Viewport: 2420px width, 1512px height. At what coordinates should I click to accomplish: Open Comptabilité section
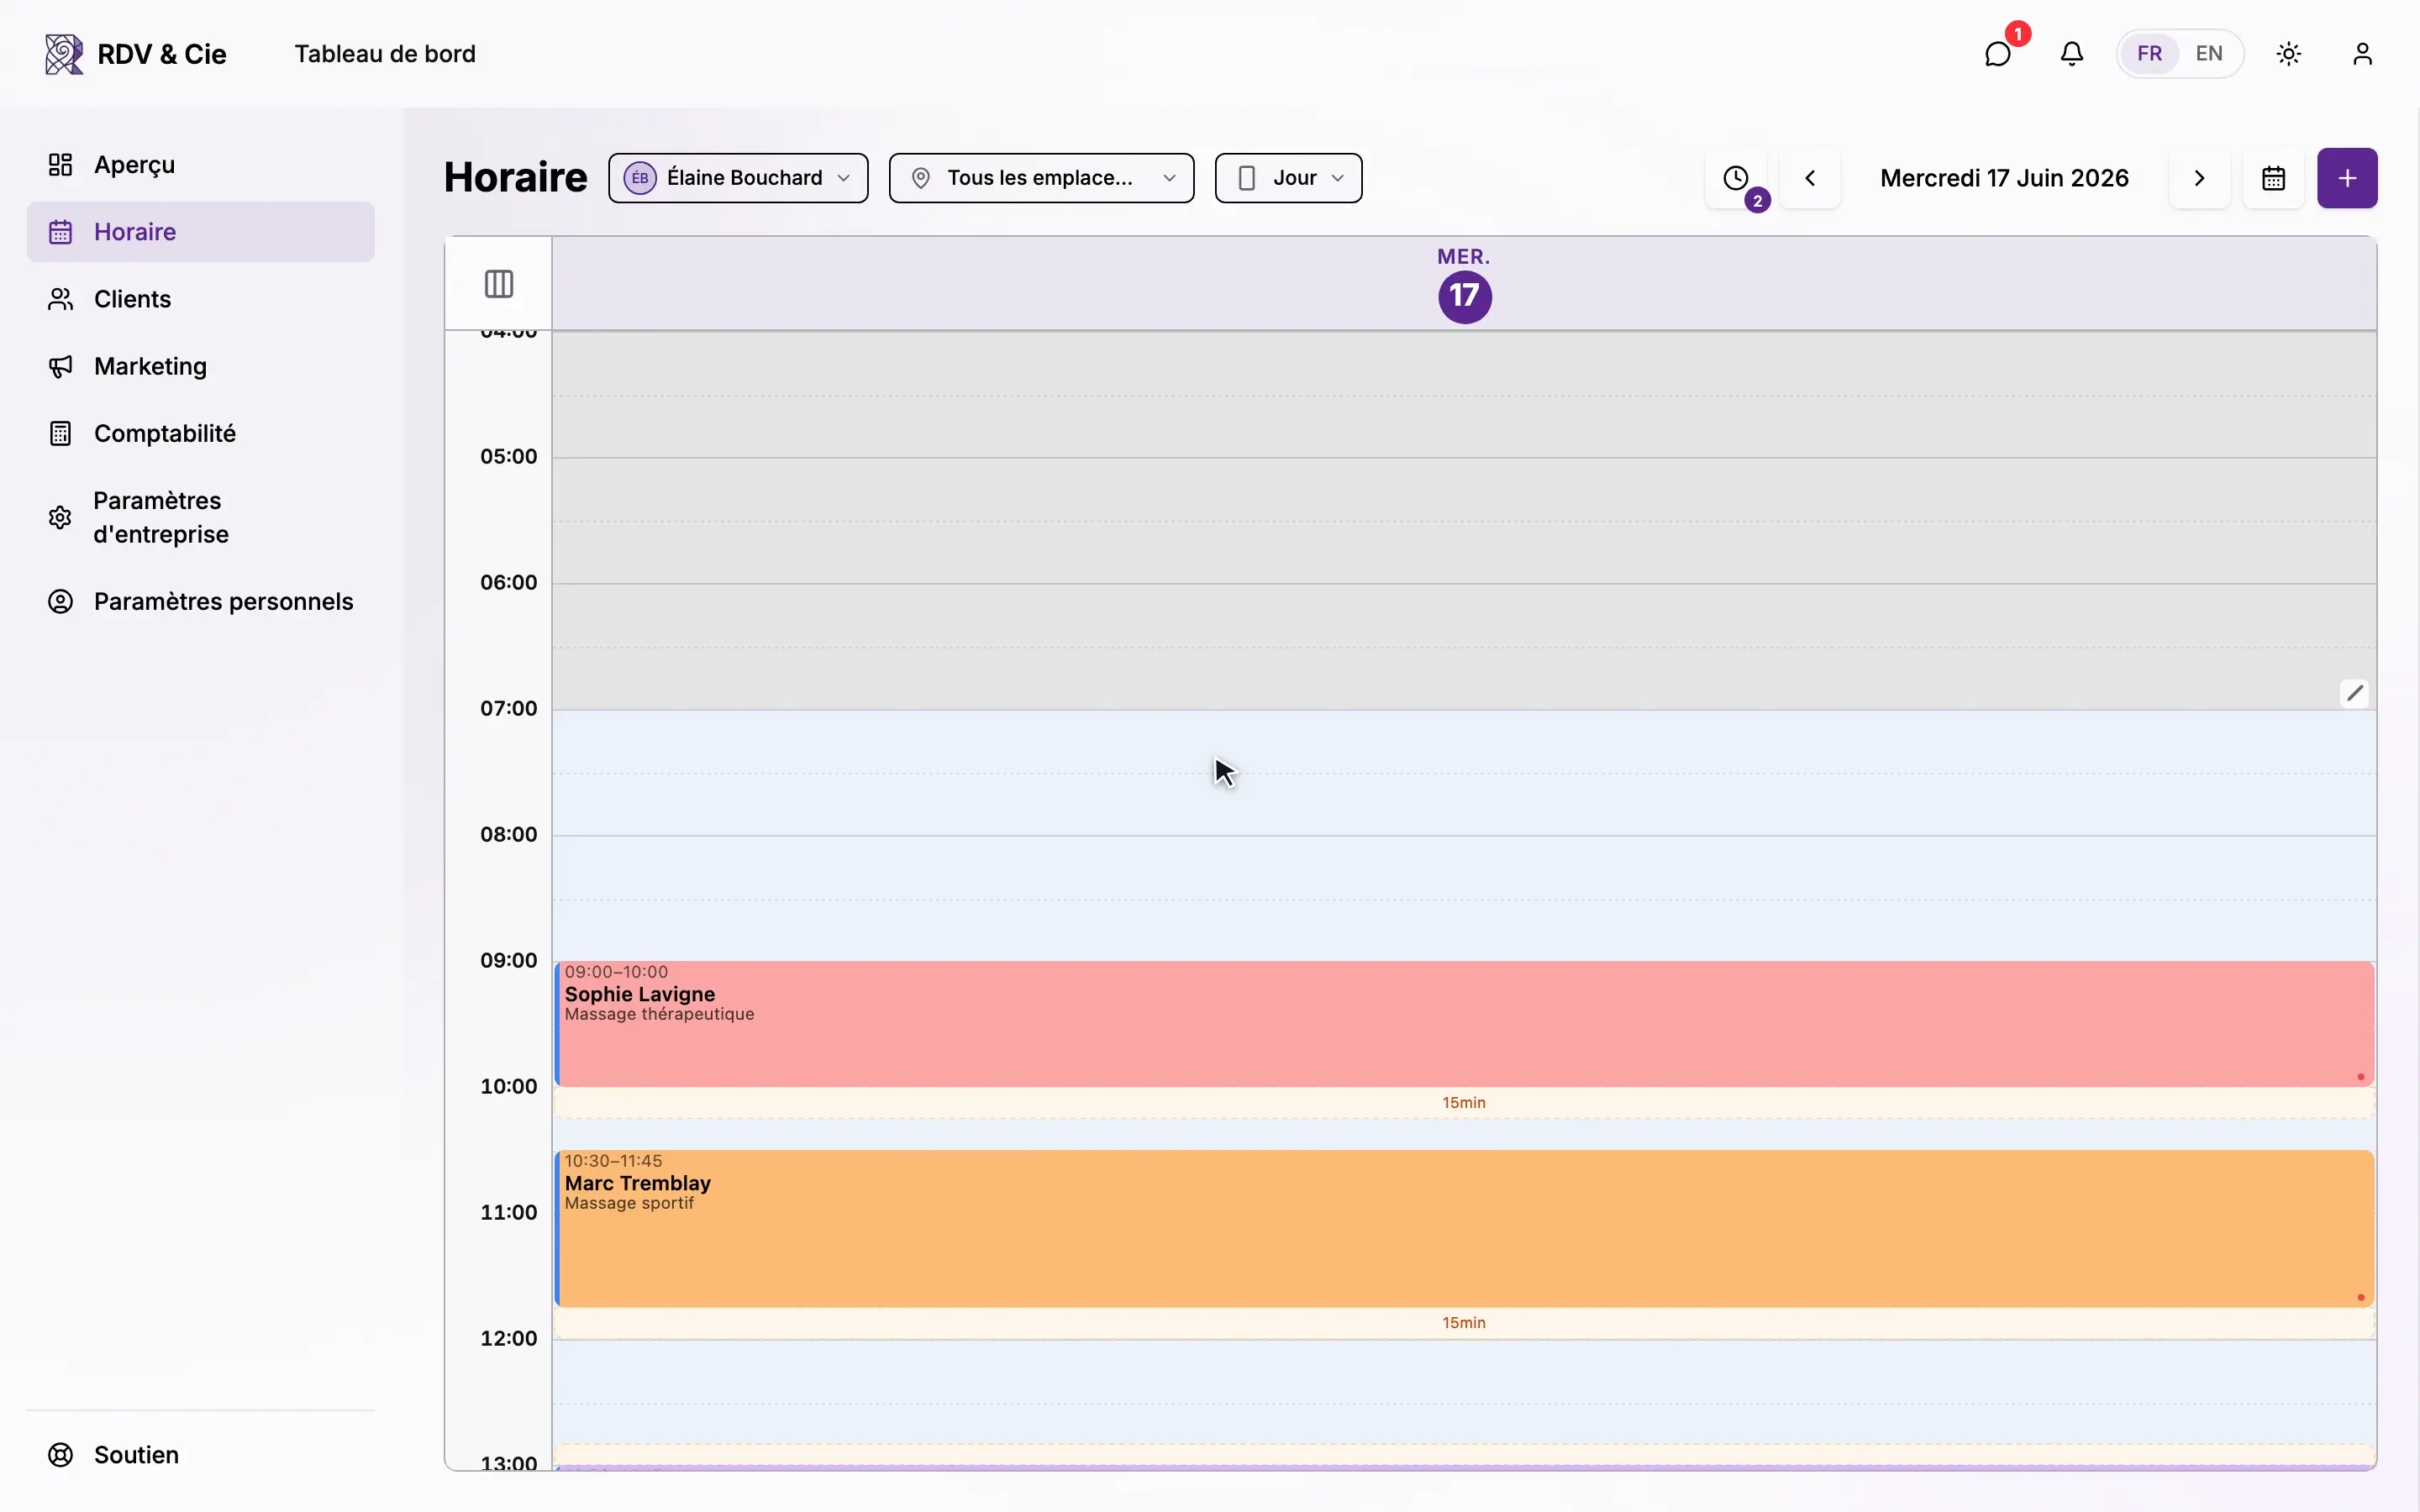pos(201,433)
